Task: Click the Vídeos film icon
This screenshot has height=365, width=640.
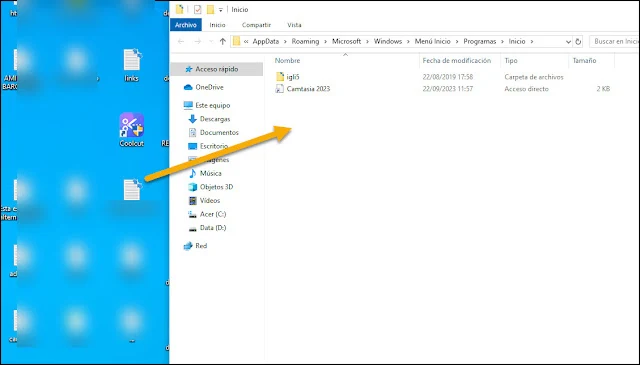Action: point(192,200)
